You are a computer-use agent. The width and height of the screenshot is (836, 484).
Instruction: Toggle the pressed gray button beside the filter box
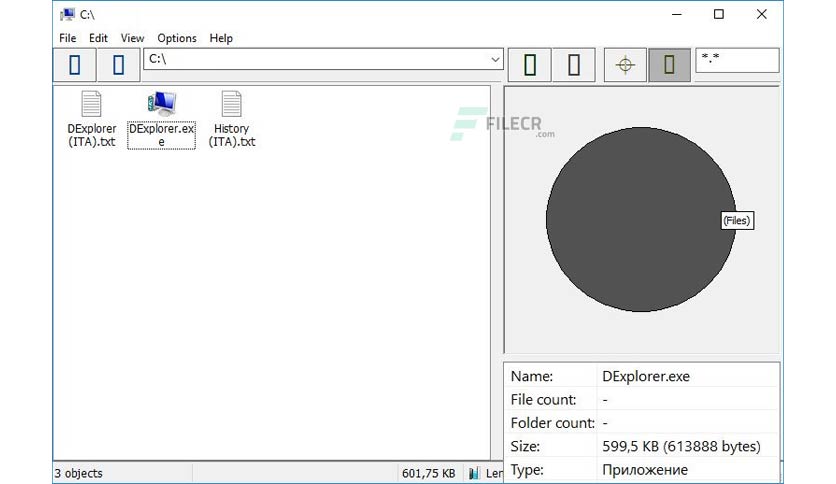coord(669,64)
